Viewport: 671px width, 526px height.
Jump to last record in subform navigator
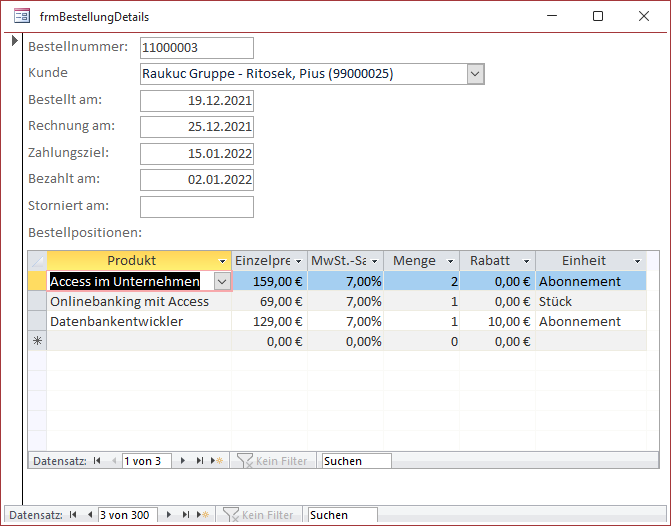200,461
